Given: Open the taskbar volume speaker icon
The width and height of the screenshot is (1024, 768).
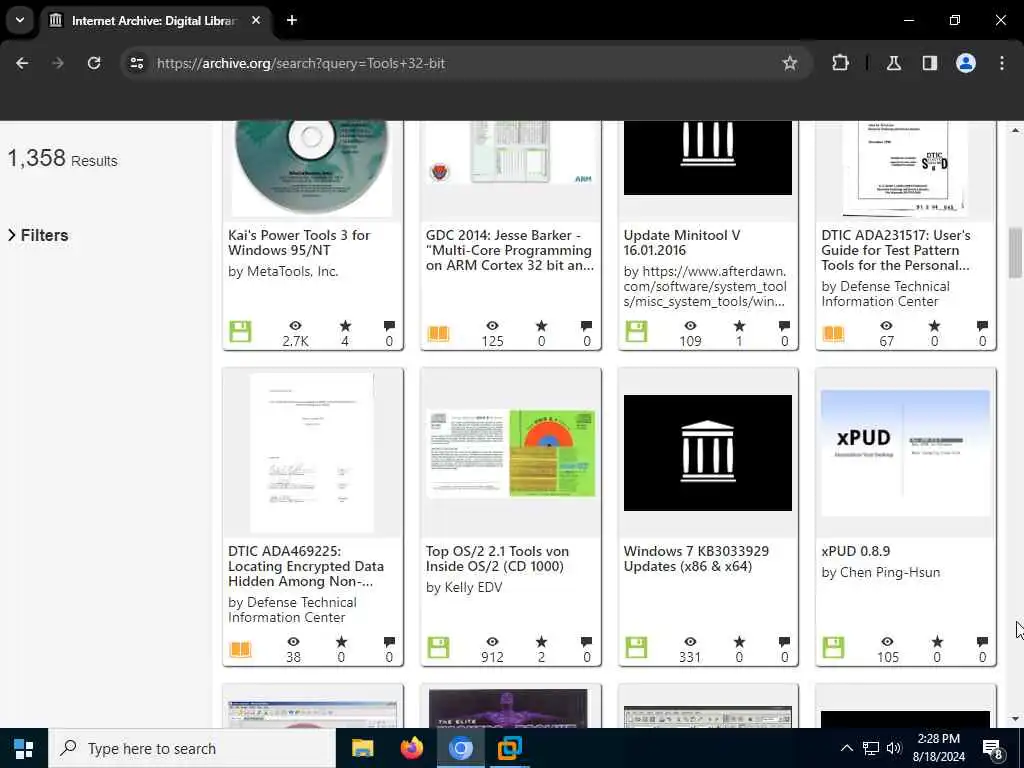Looking at the screenshot, I should (x=894, y=748).
